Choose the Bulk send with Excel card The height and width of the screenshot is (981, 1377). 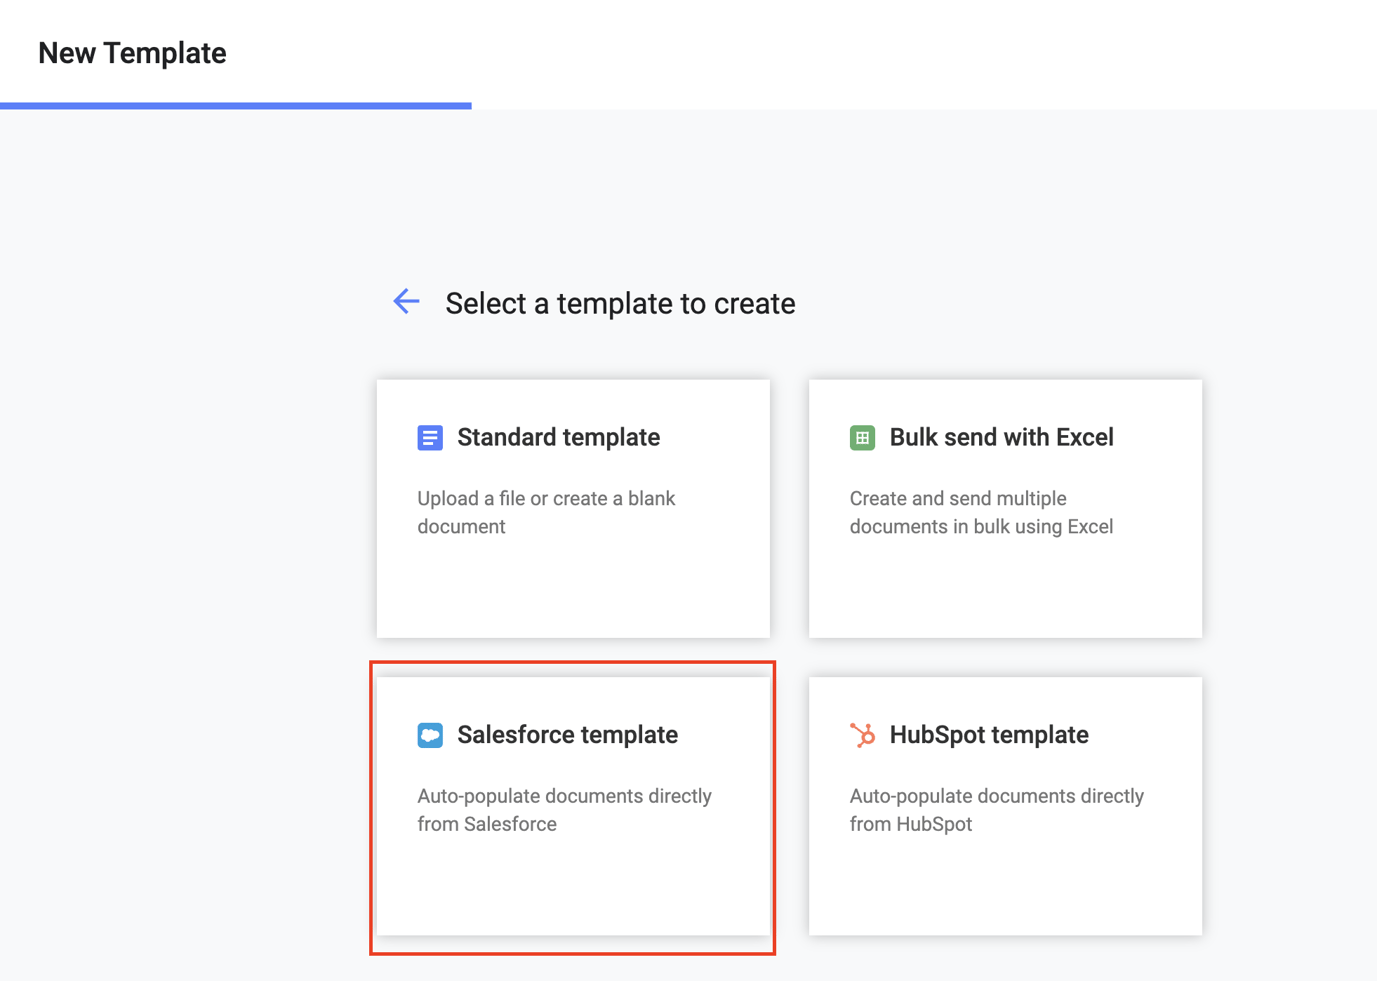click(x=1004, y=508)
